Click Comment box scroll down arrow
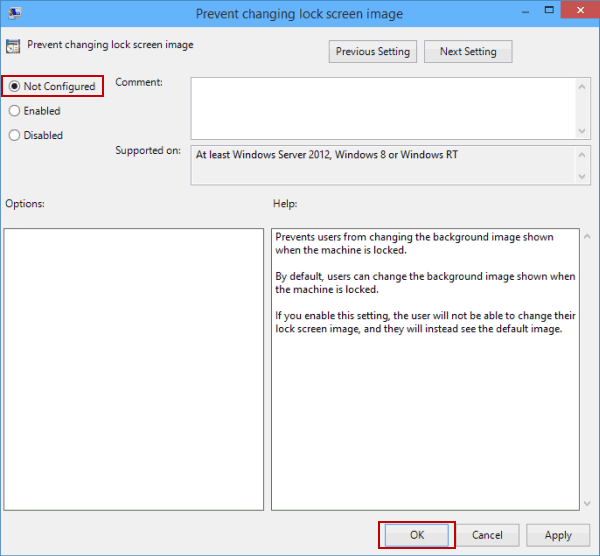The height and width of the screenshot is (556, 600). [x=582, y=131]
